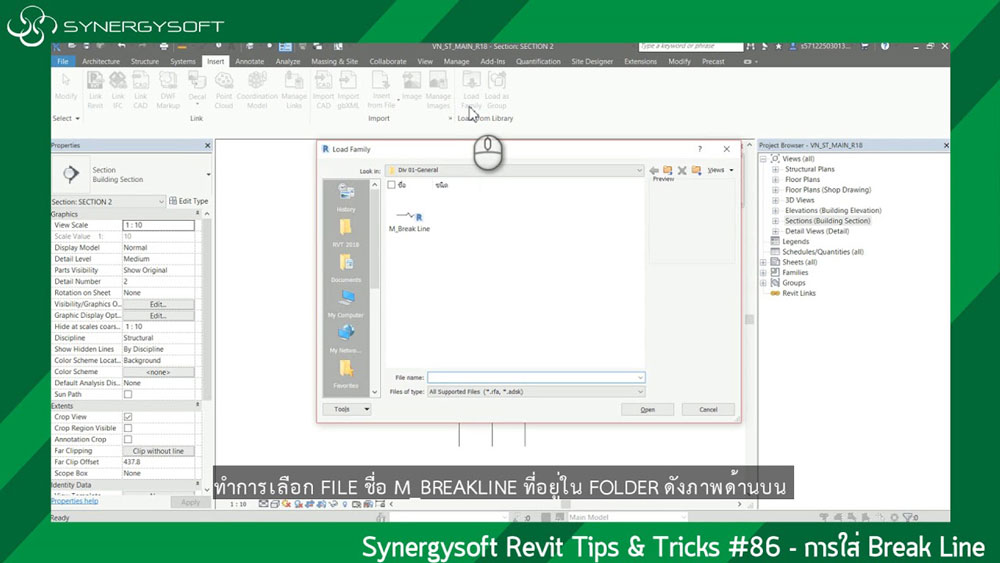1000x563 pixels.
Task: Click Link CAD ribbon icon
Action: pyautogui.click(x=140, y=90)
